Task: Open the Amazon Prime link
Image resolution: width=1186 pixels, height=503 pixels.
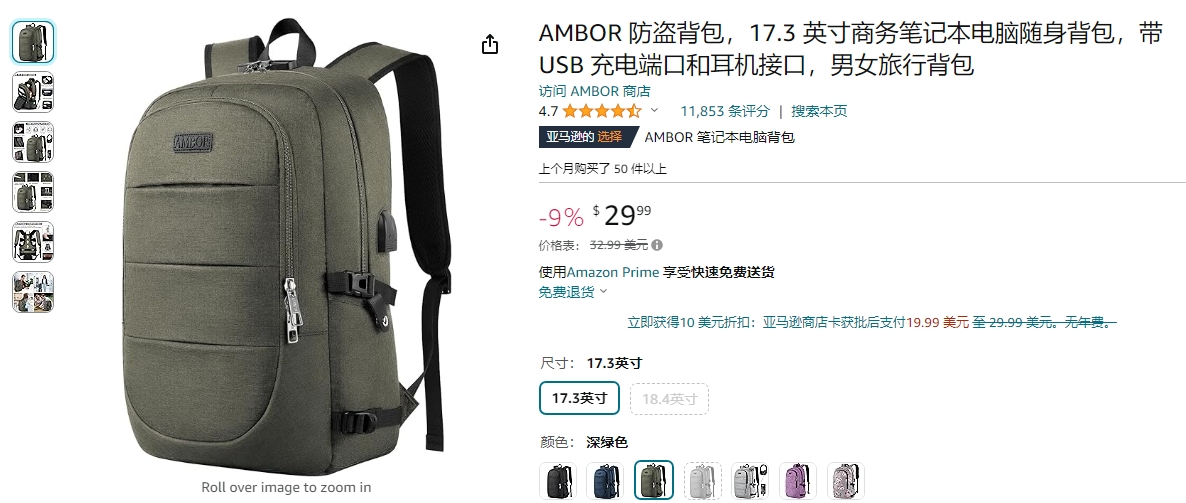Action: pyautogui.click(x=613, y=272)
